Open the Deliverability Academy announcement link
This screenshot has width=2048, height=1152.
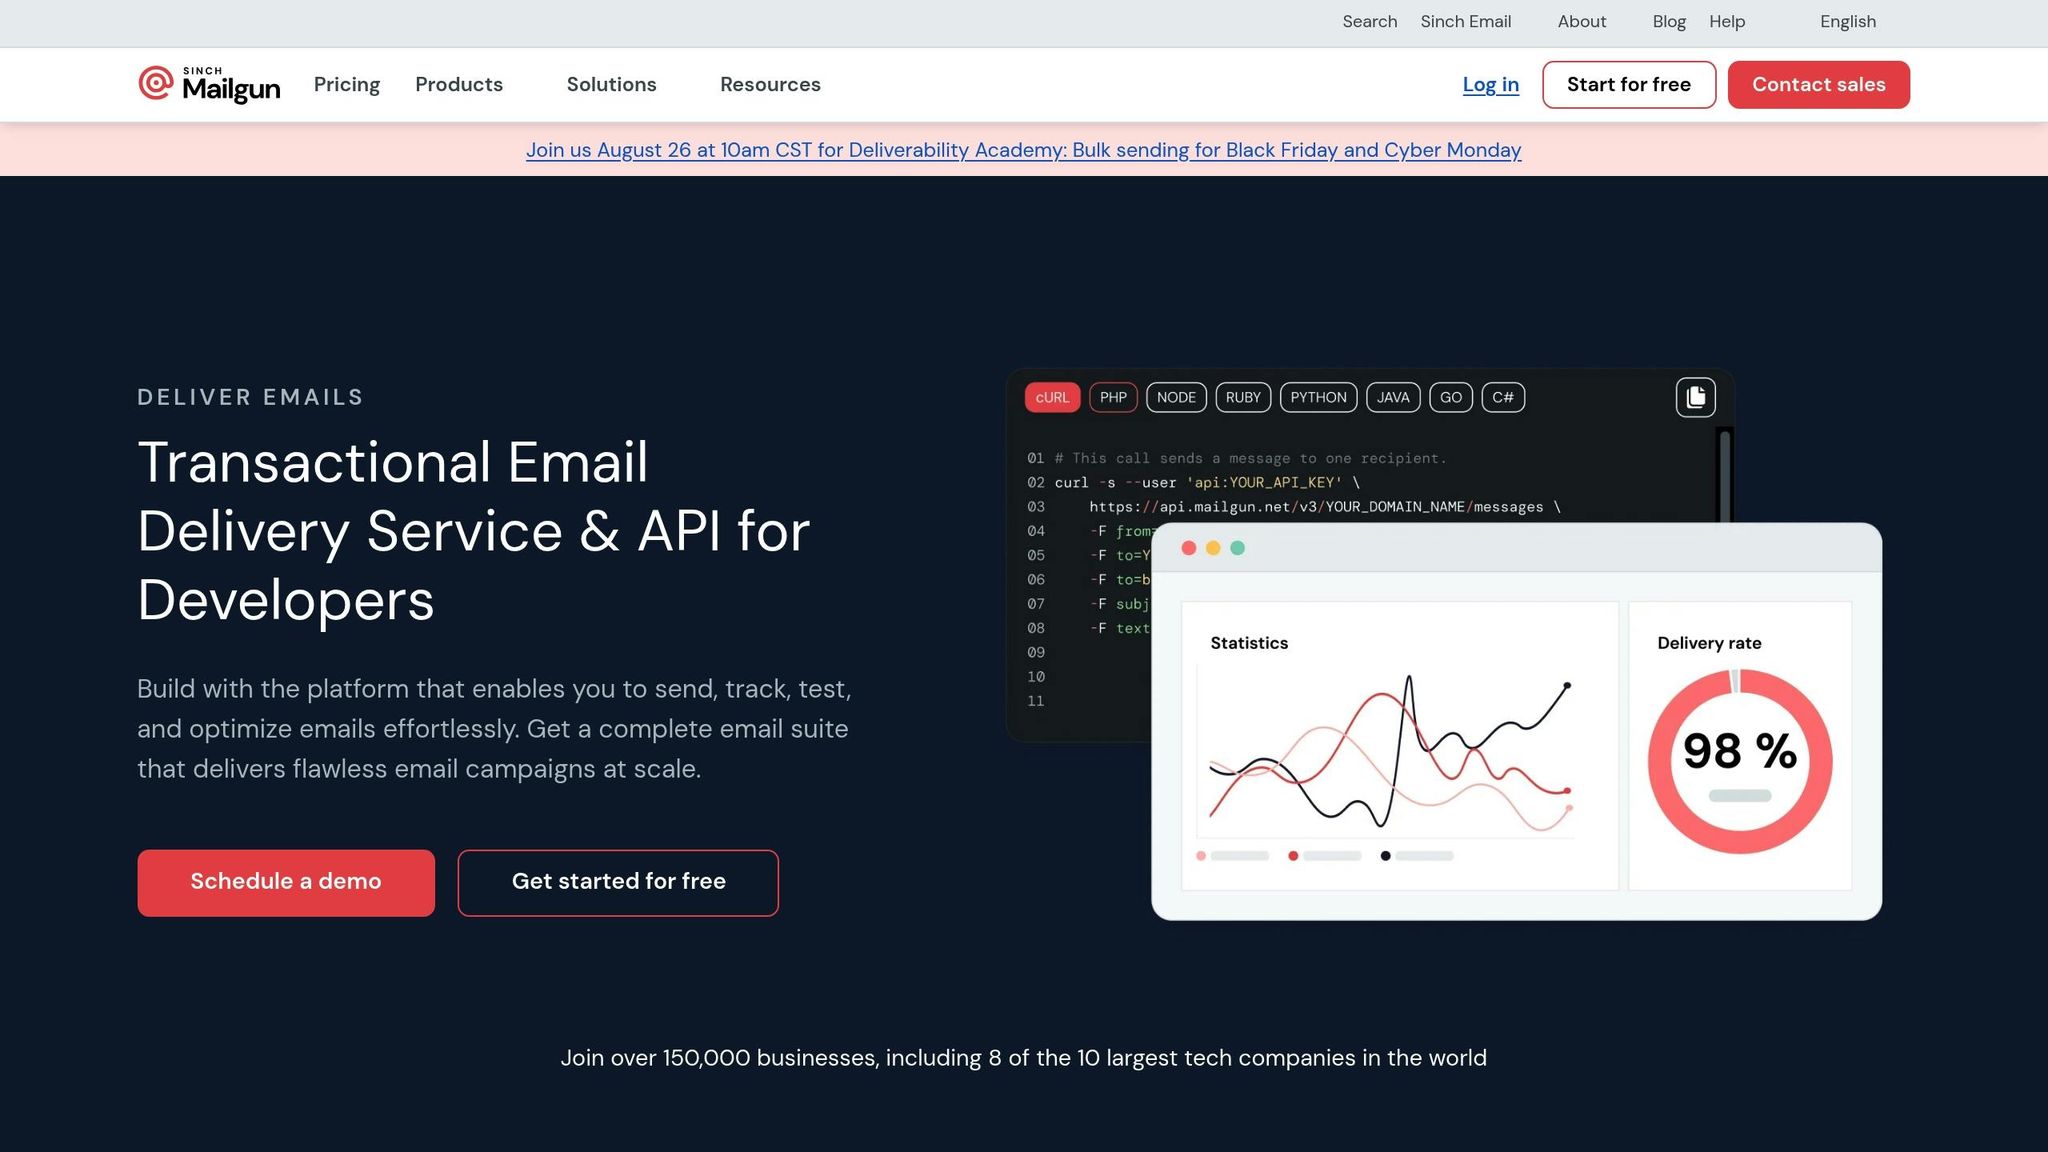[x=1023, y=150]
